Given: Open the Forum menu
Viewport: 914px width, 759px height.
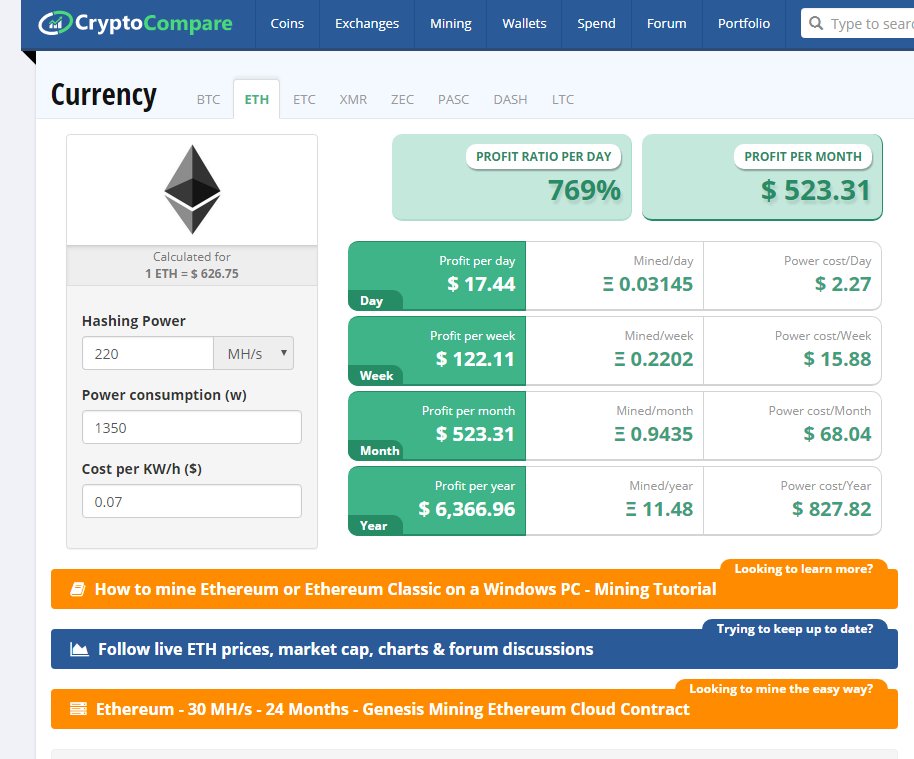Looking at the screenshot, I should point(666,23).
